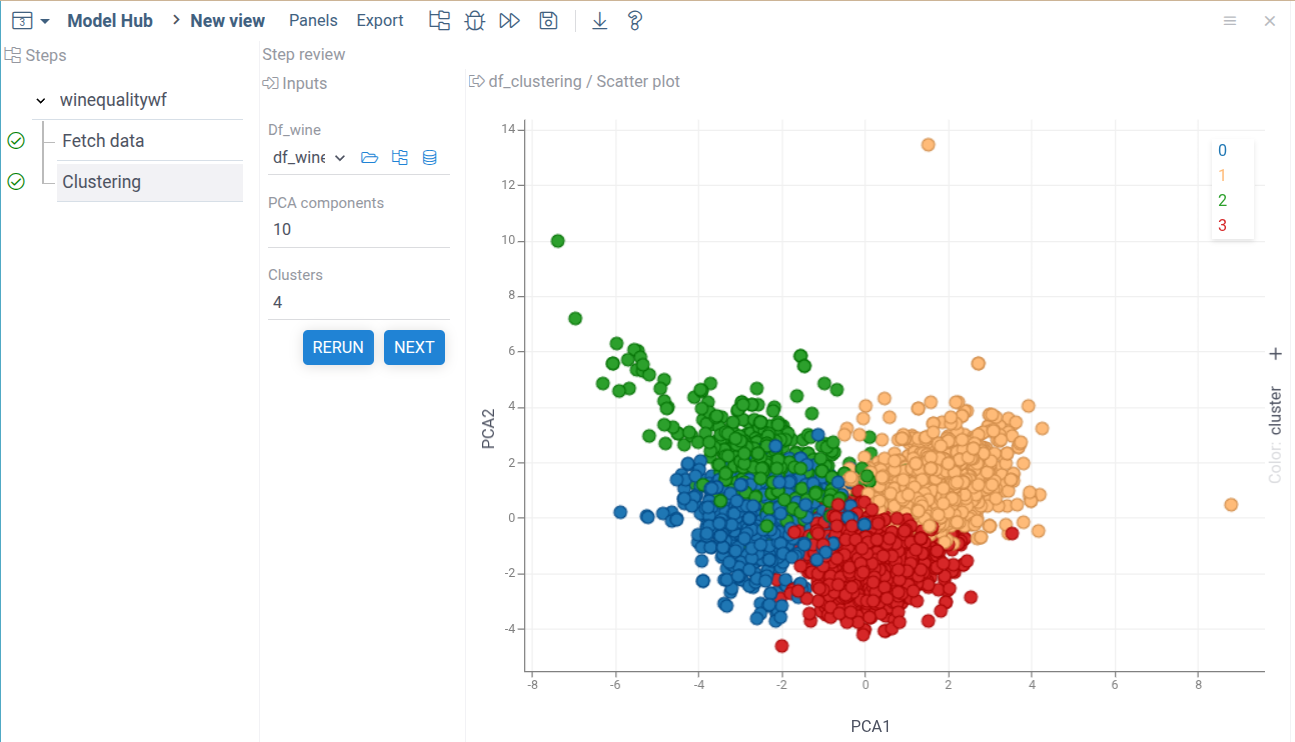1295x742 pixels.
Task: Open the Panels menu
Action: coord(313,20)
